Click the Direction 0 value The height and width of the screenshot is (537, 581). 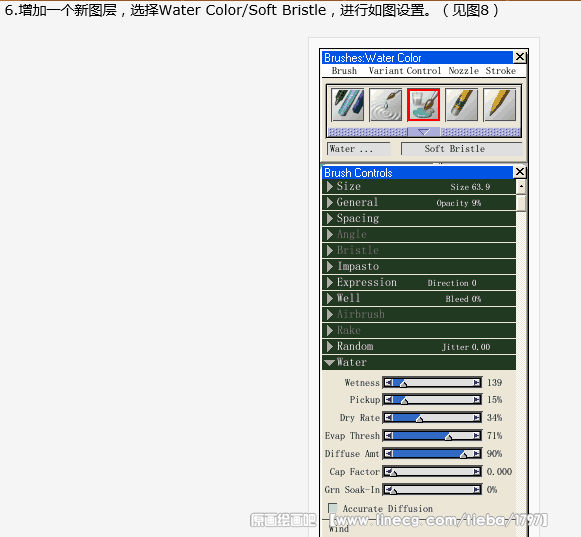[452, 283]
